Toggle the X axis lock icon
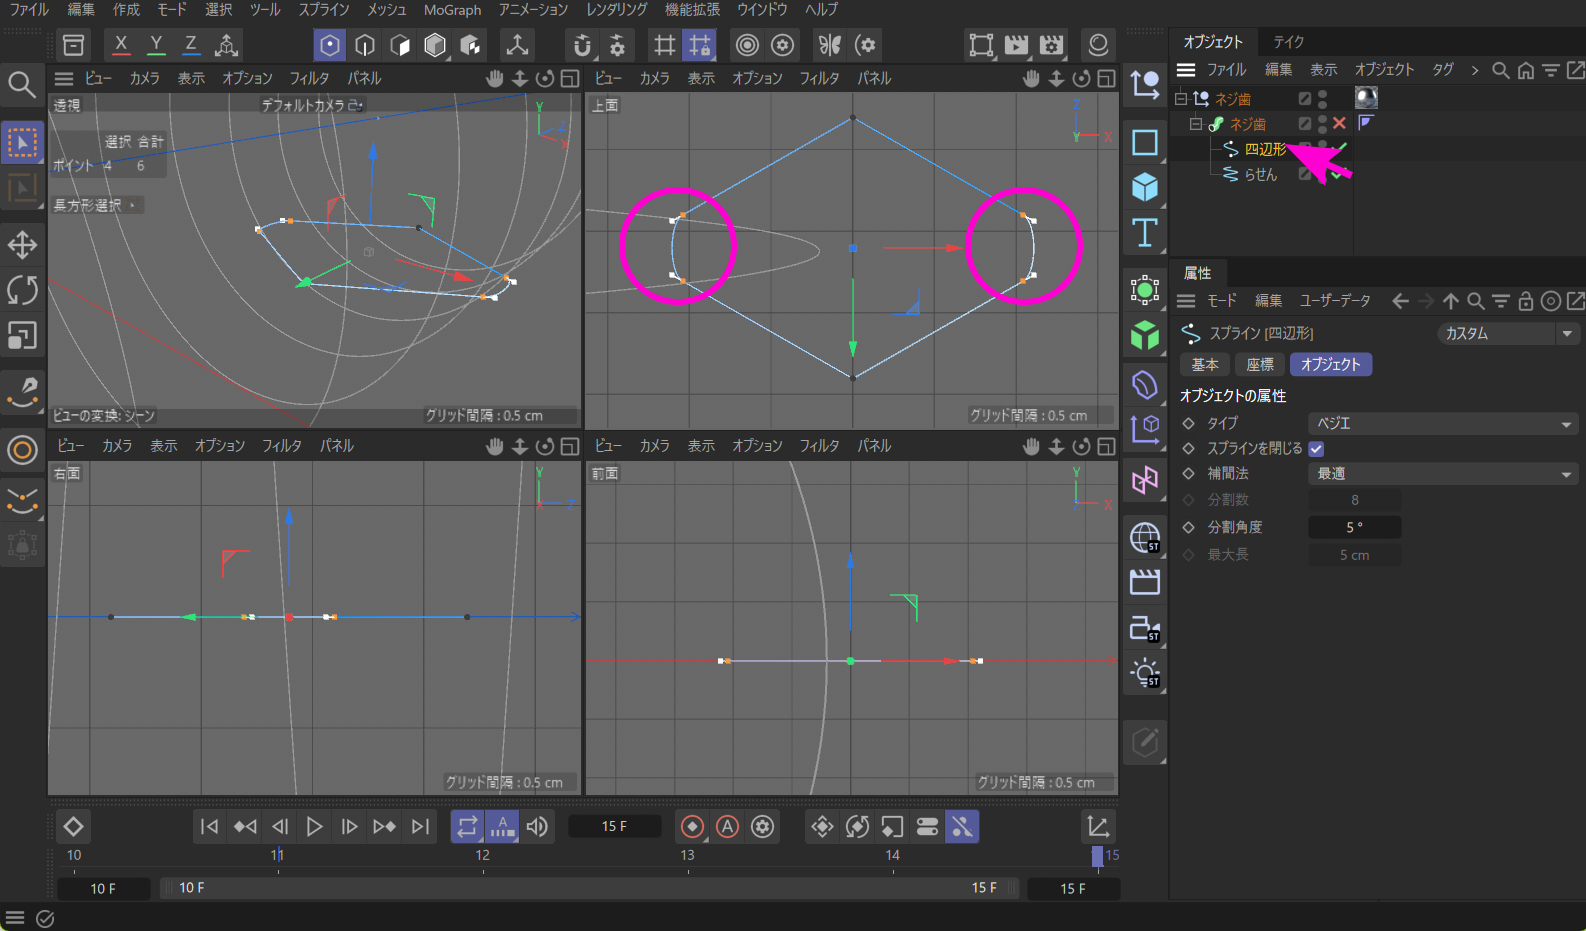Screen dimensions: 1586x931 point(121,45)
